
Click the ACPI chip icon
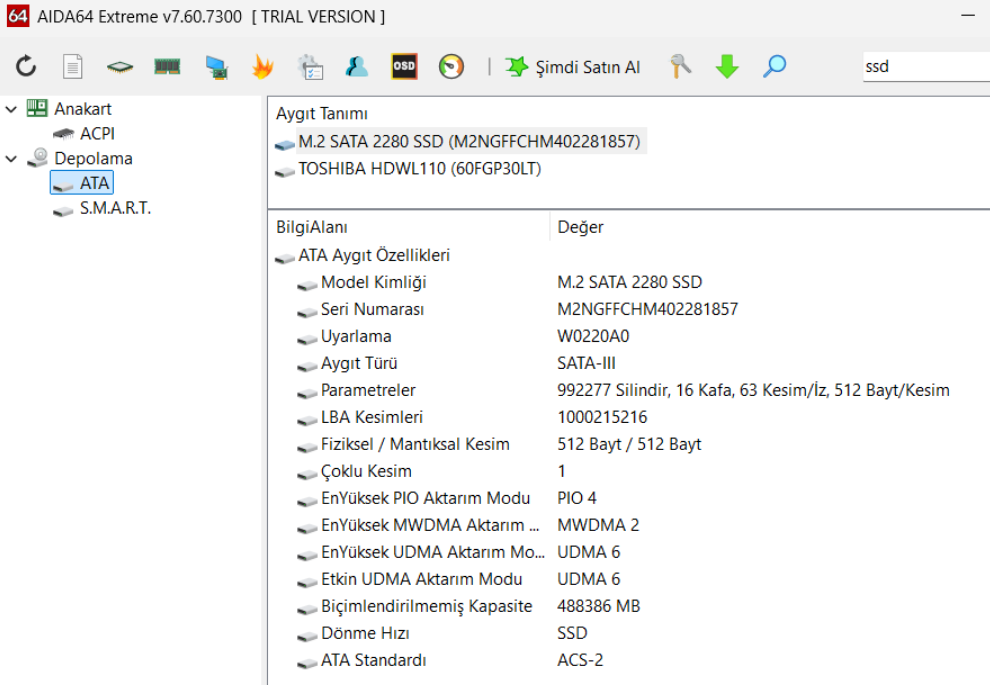63,134
